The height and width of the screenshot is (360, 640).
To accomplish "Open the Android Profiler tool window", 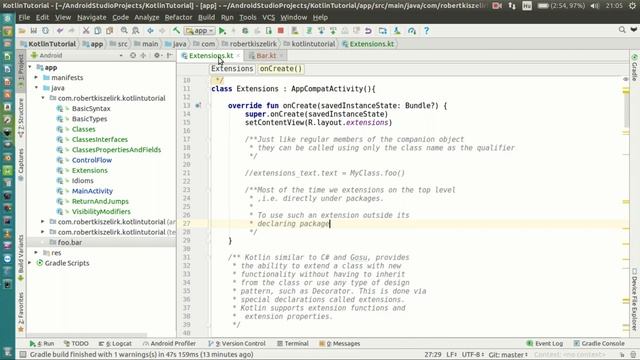I will click(x=169, y=343).
